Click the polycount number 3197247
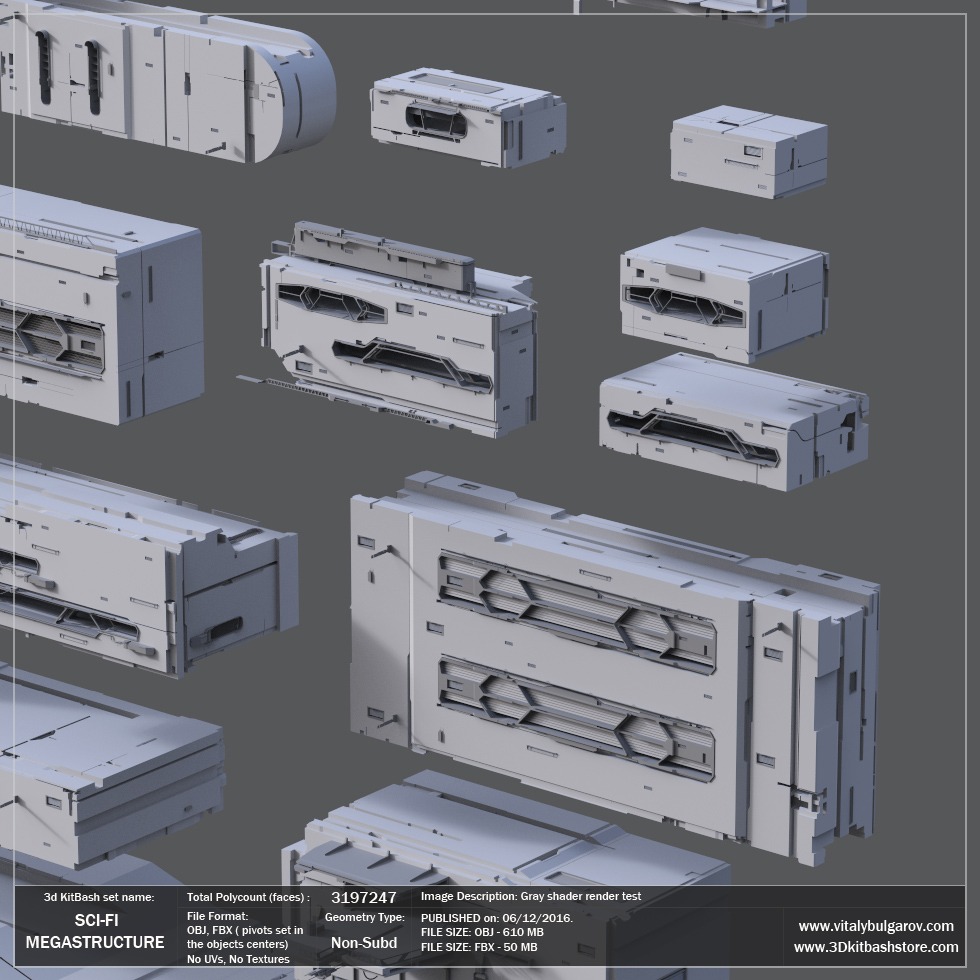Viewport: 980px width, 980px height. [364, 898]
